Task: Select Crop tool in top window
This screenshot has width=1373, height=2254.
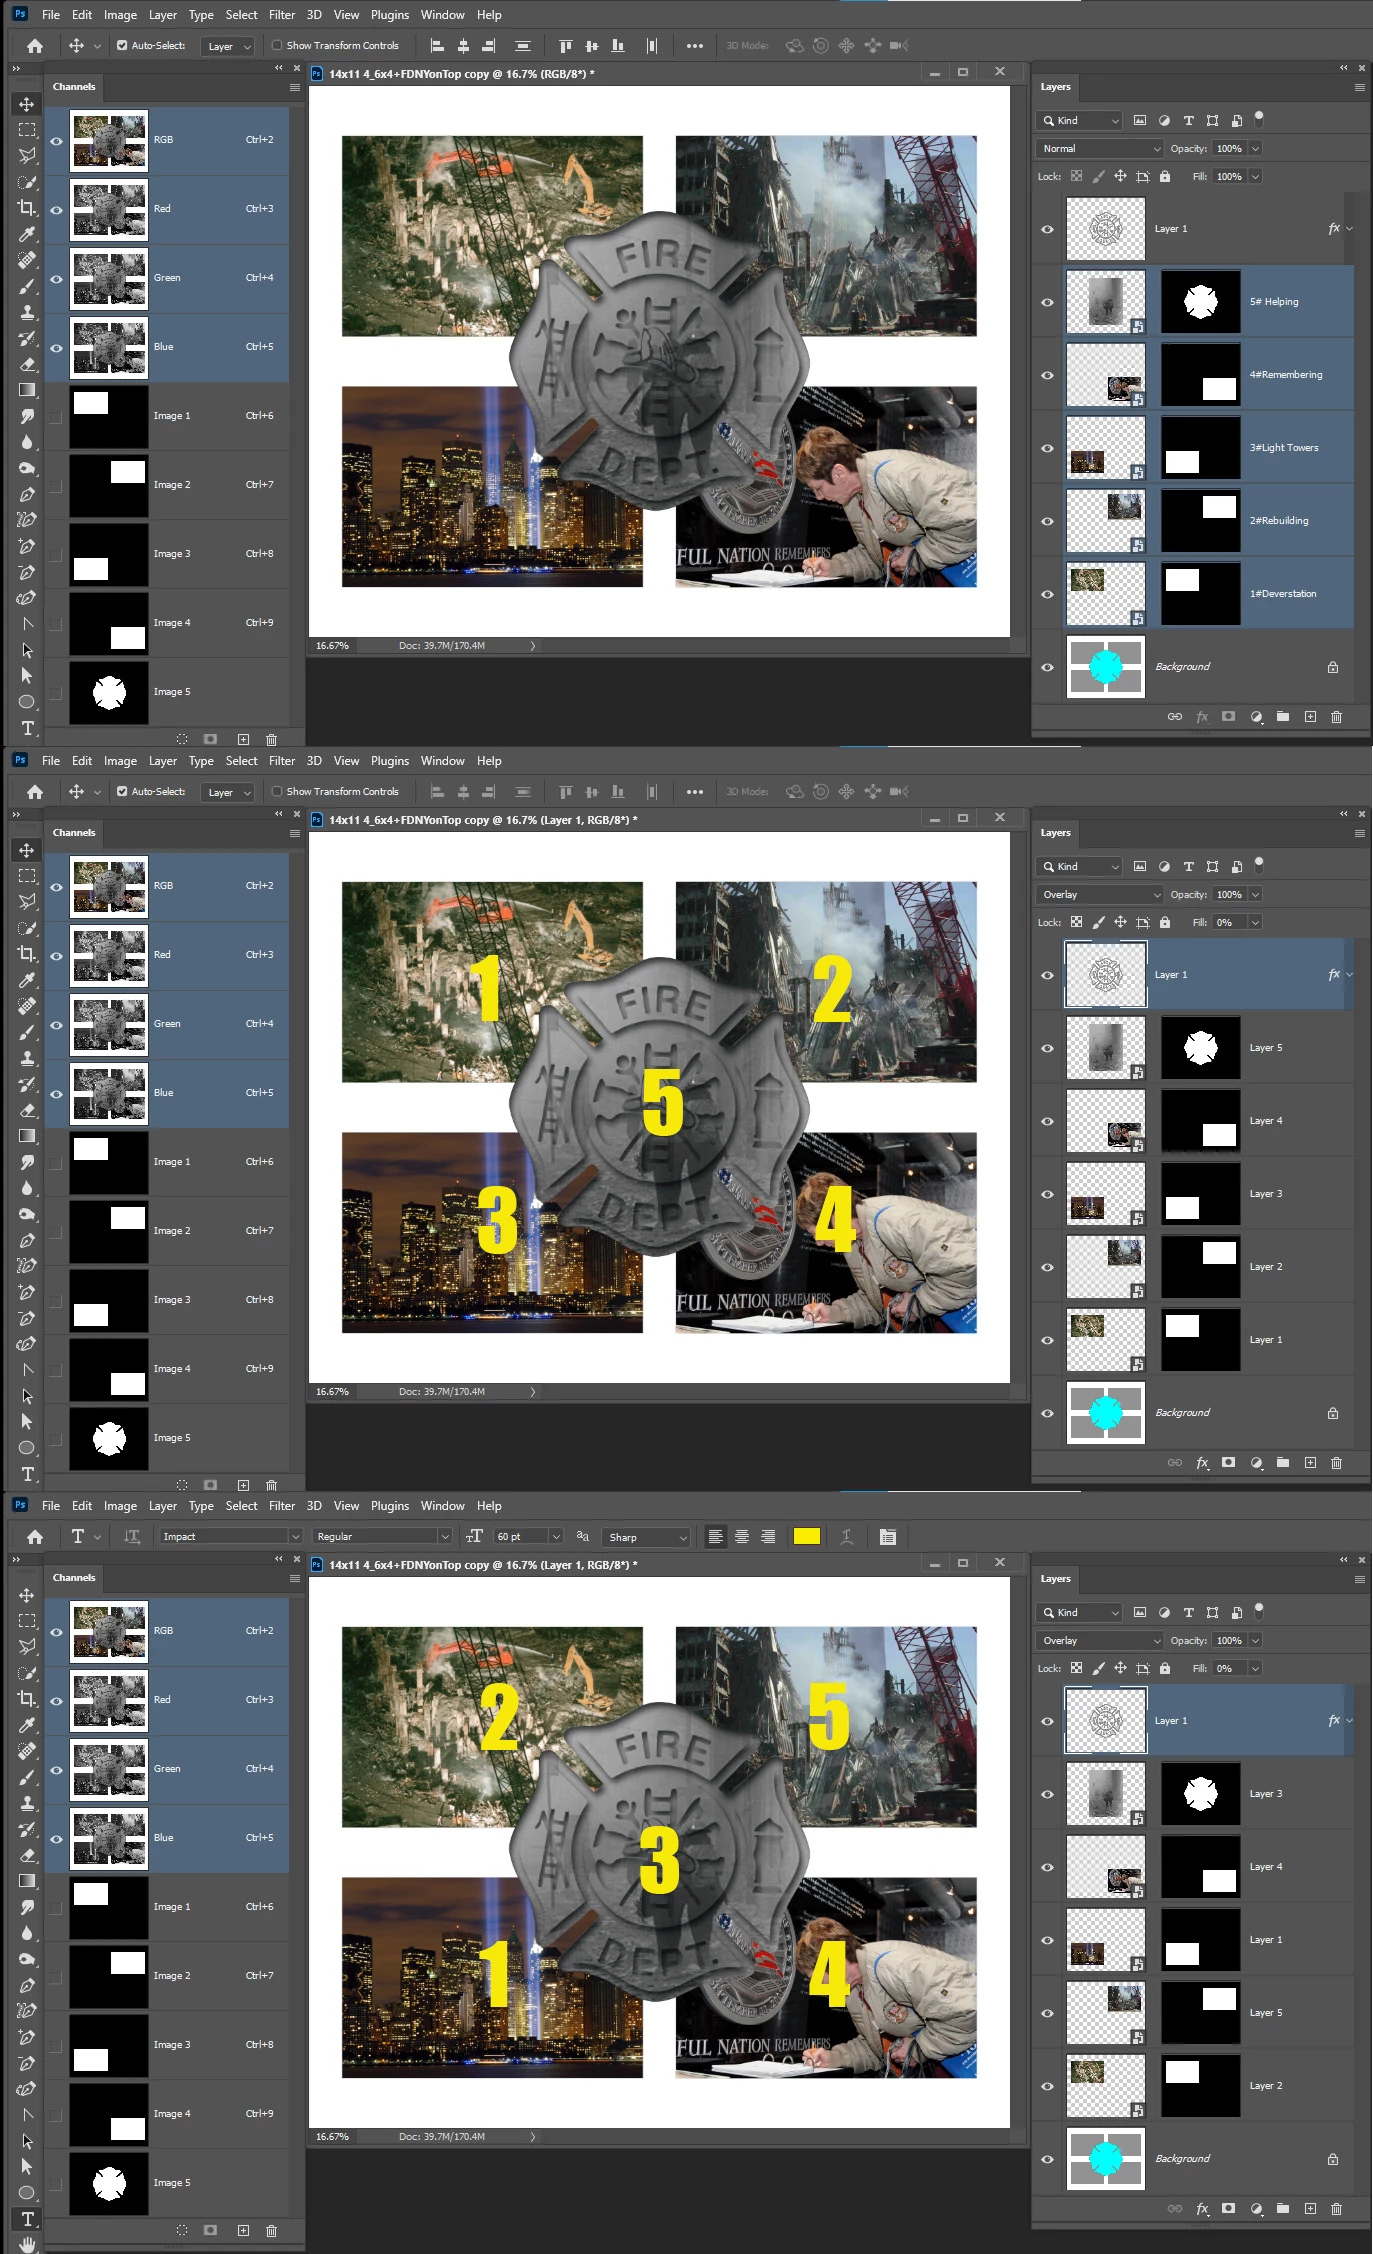Action: 27,208
